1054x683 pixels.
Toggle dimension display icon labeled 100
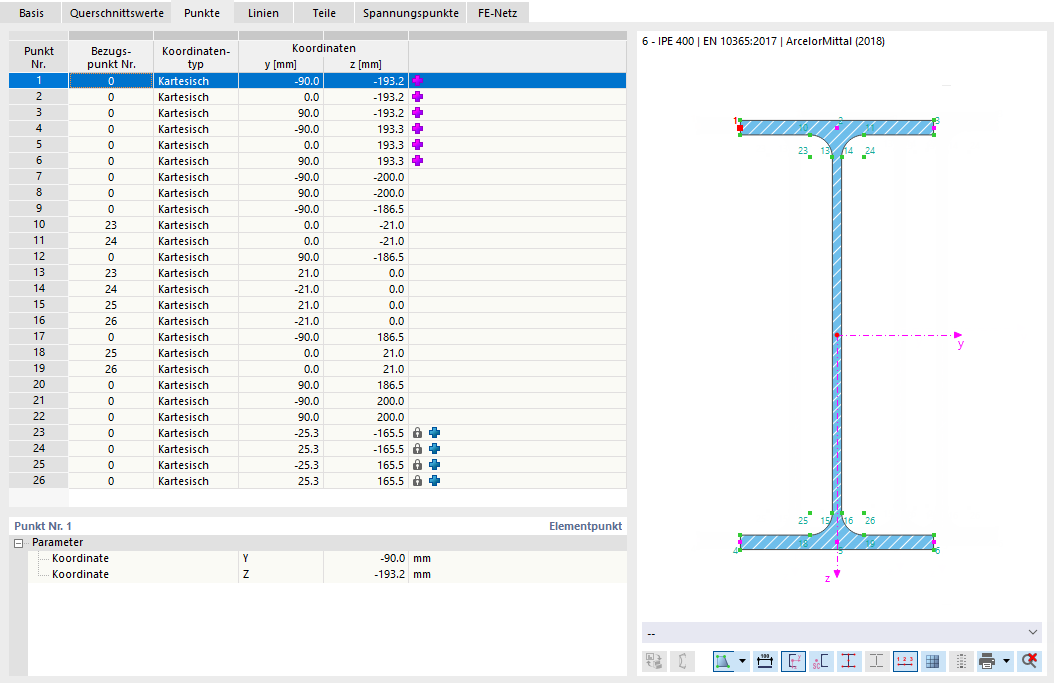pos(764,661)
